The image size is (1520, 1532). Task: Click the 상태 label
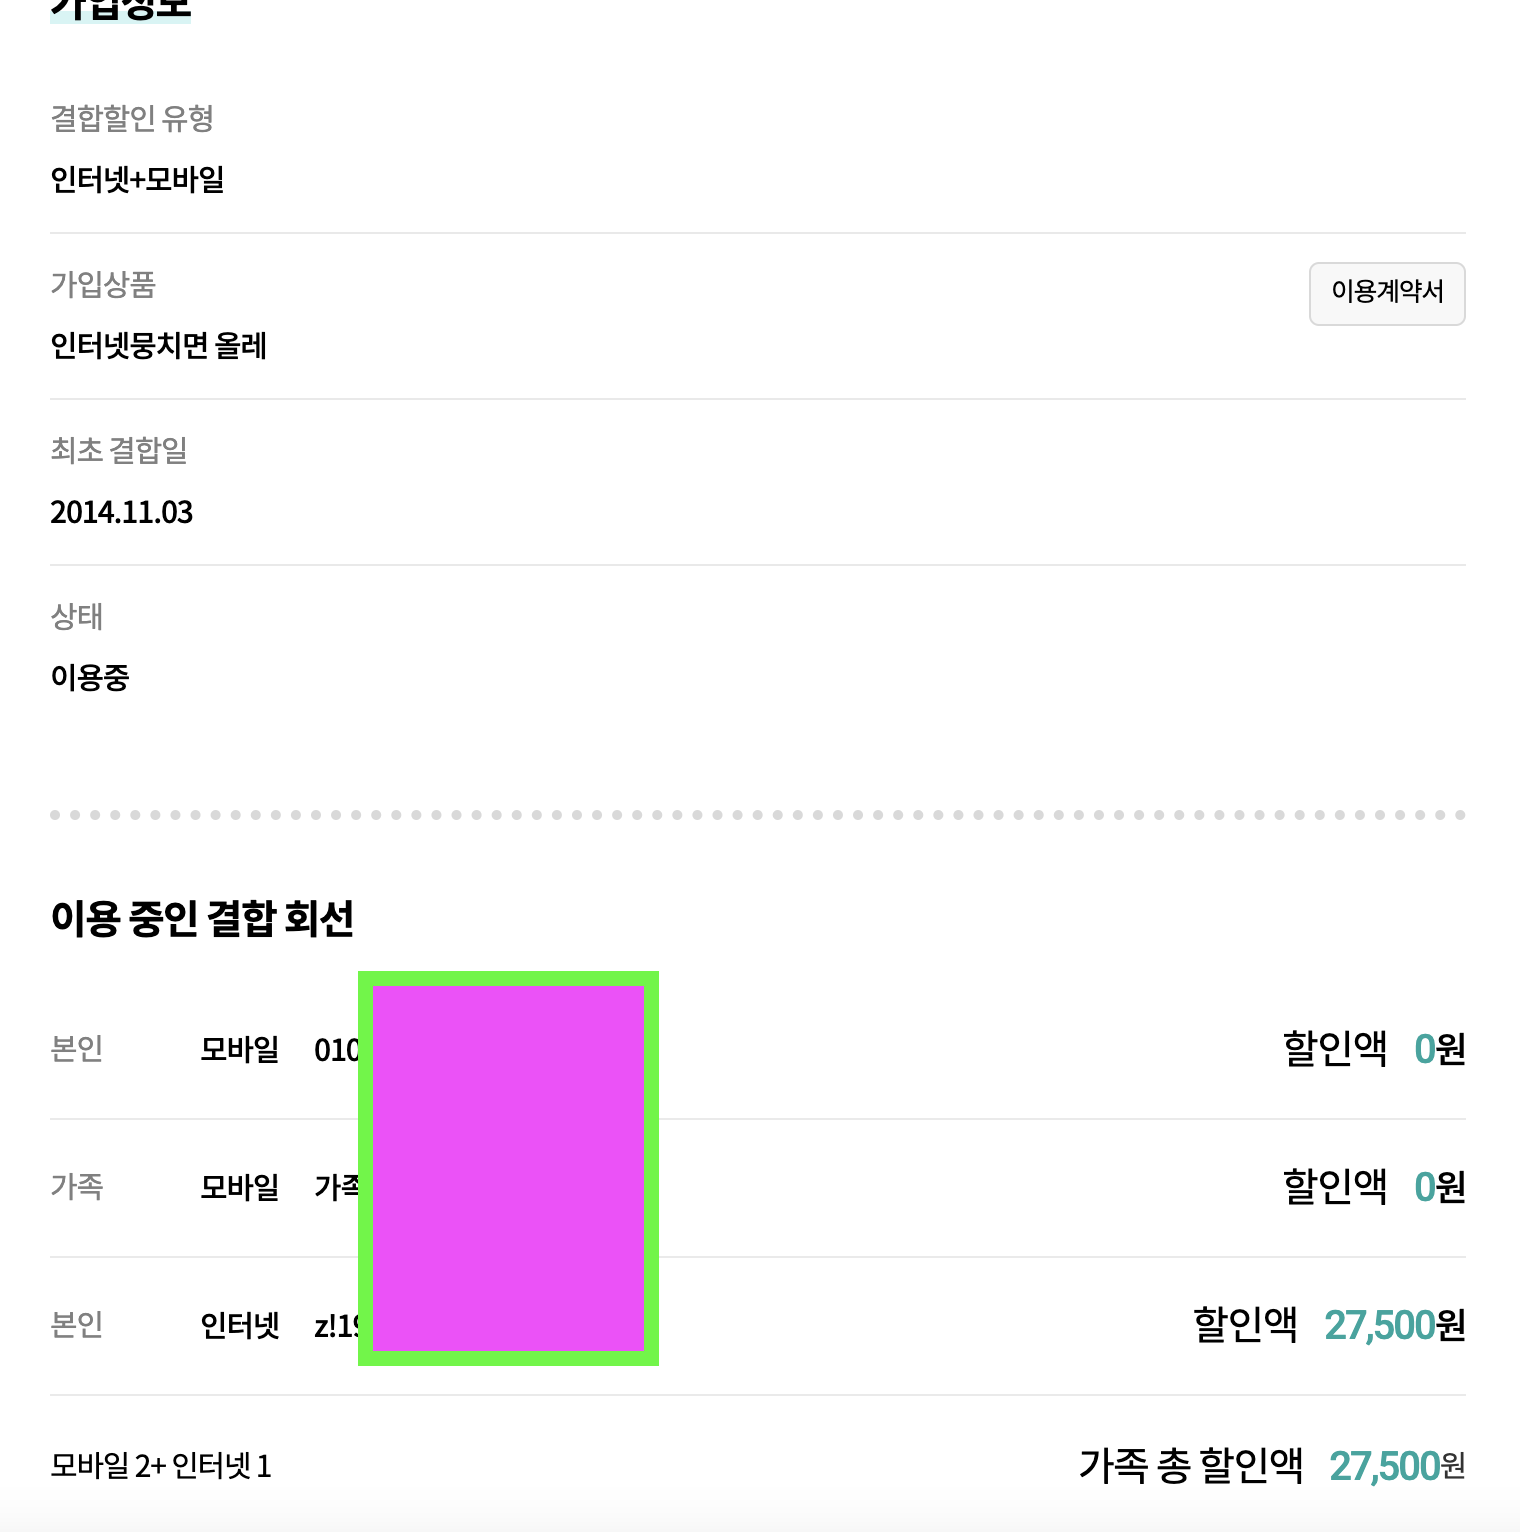(77, 617)
